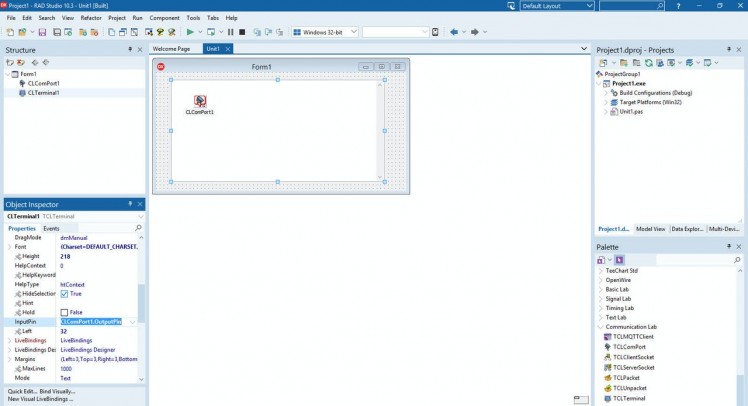Click the View Form toolbar icon
This screenshot has height=406, width=748.
click(x=123, y=32)
